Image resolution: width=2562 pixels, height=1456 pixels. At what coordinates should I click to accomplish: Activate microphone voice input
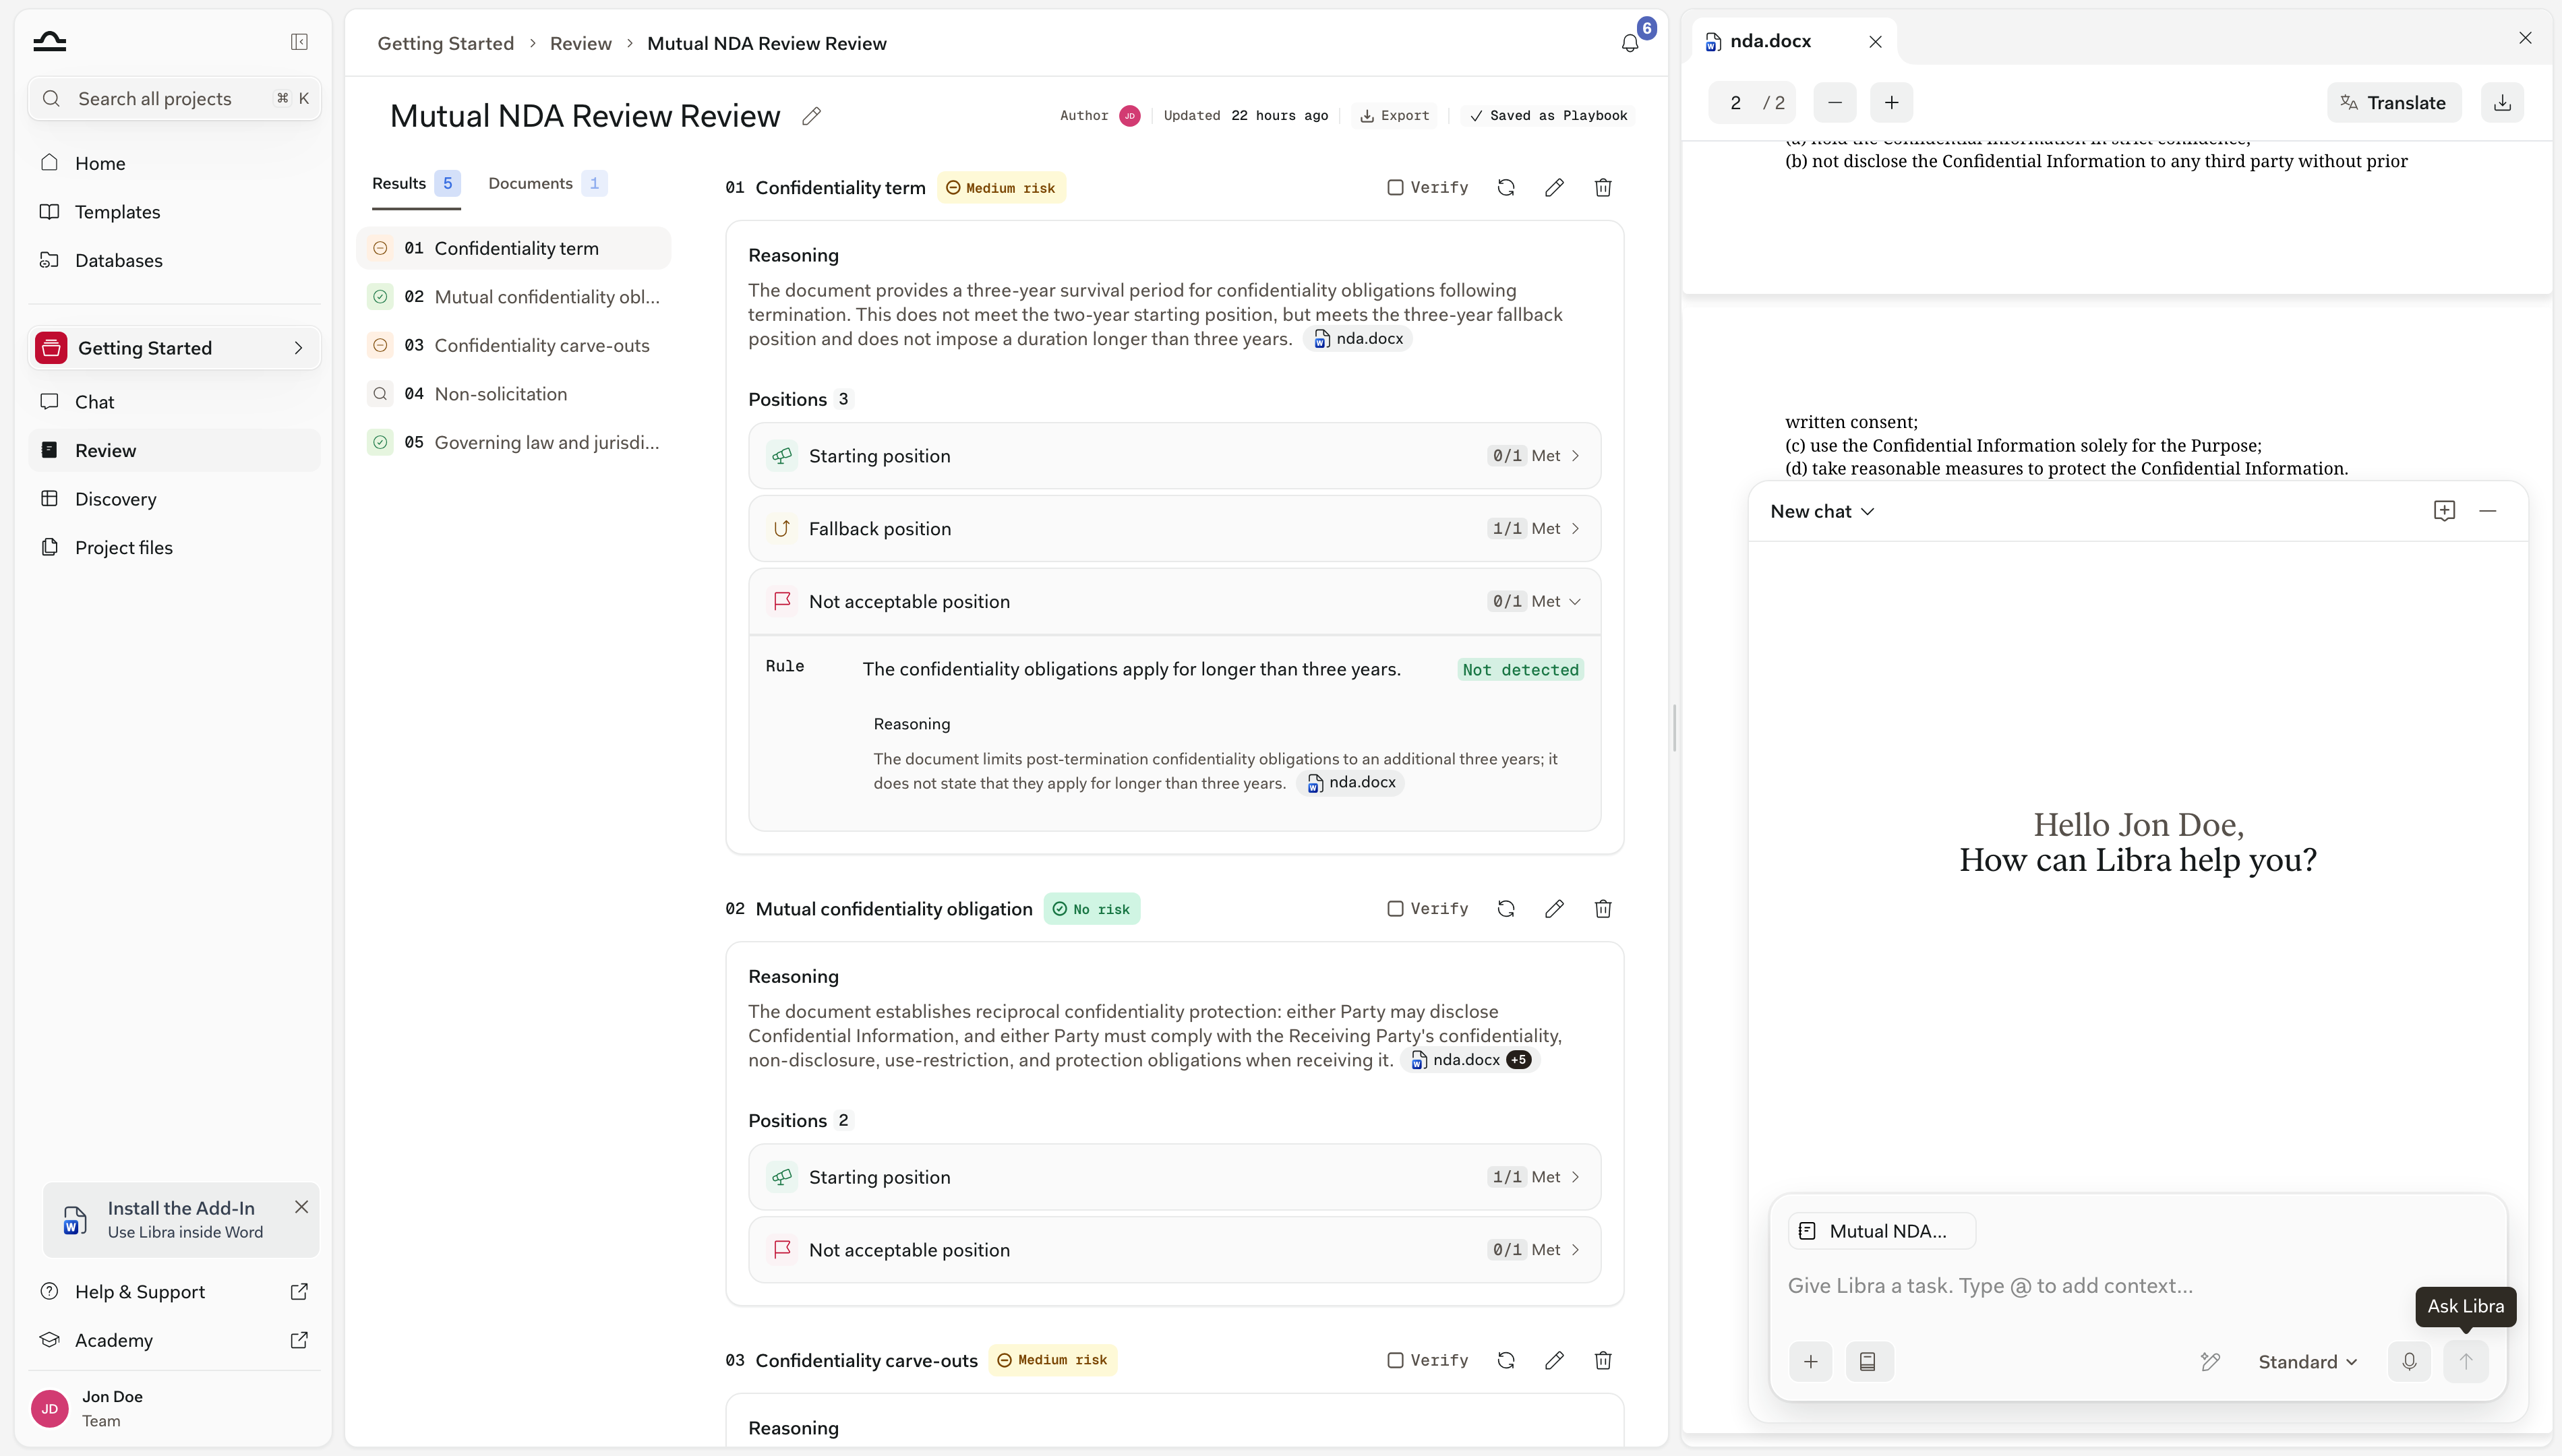[2409, 1361]
